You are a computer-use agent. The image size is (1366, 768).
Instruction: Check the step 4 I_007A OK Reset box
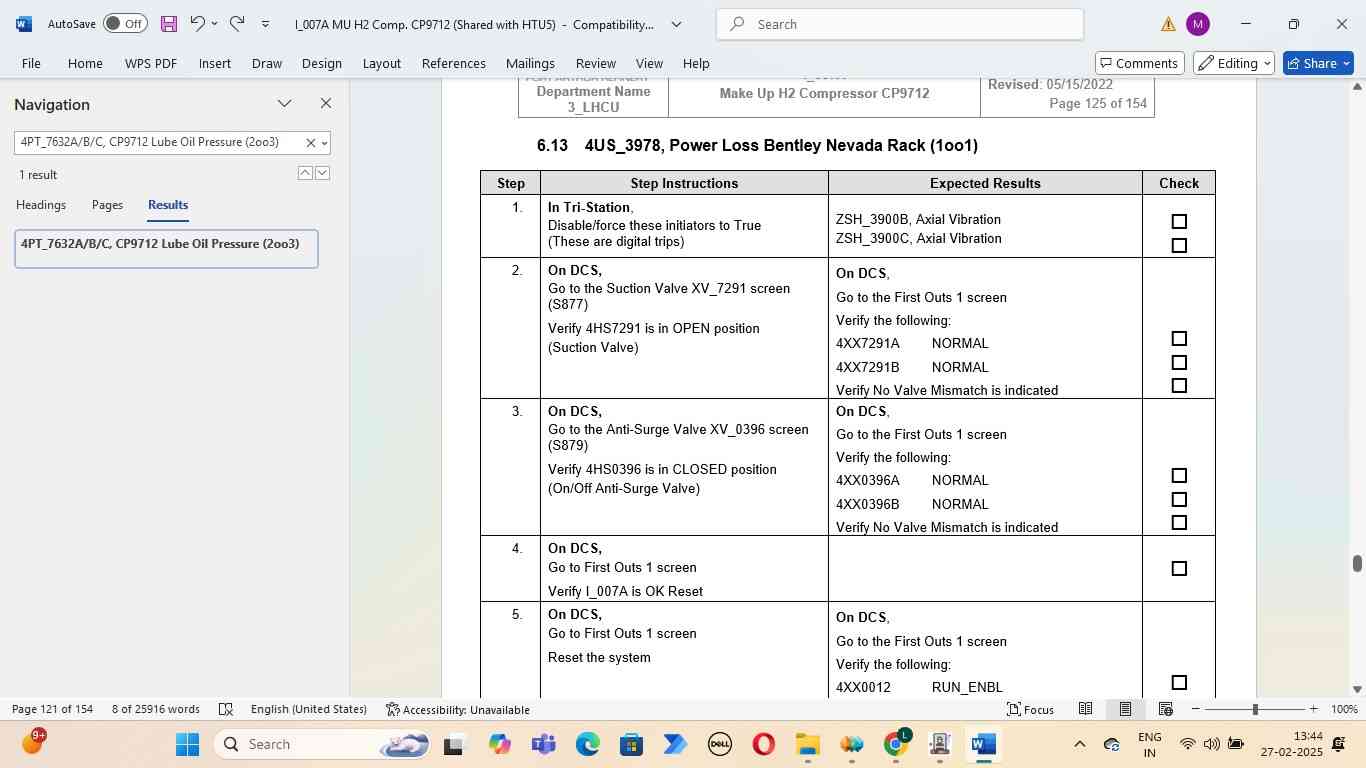tap(1179, 569)
